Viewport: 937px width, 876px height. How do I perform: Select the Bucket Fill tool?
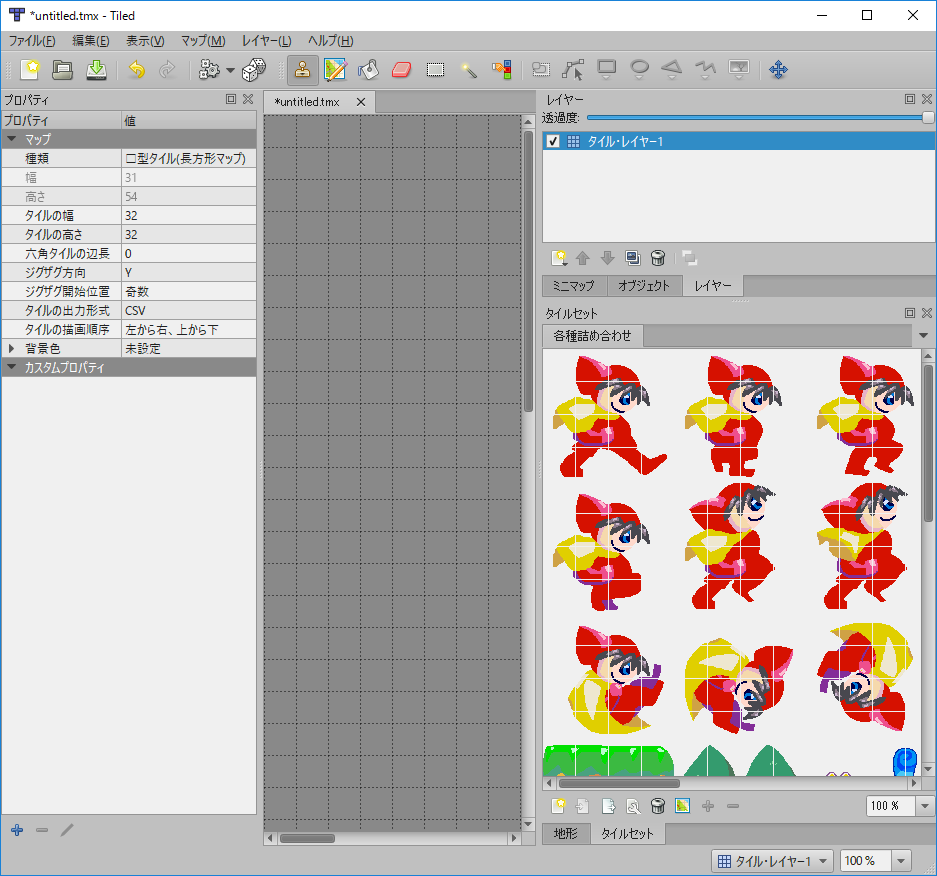click(x=368, y=70)
